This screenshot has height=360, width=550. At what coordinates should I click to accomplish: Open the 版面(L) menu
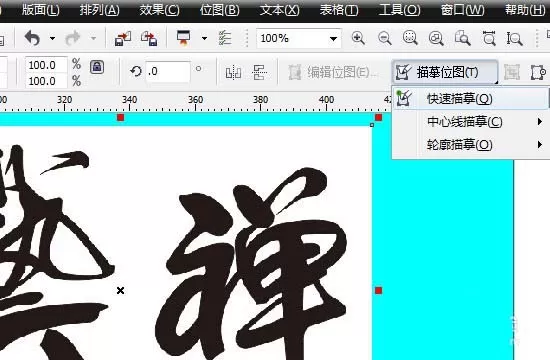click(41, 10)
